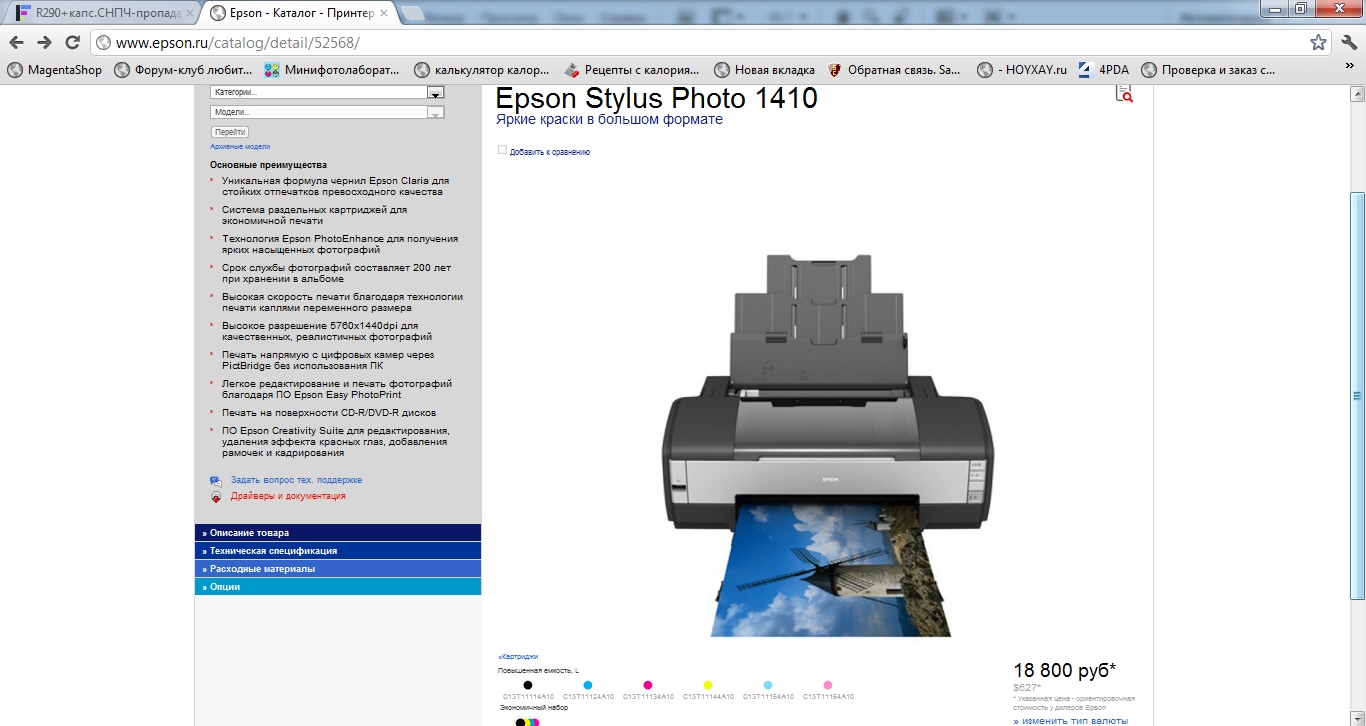Select the light magenta cartridge C13T11164A10 dot

click(828, 685)
